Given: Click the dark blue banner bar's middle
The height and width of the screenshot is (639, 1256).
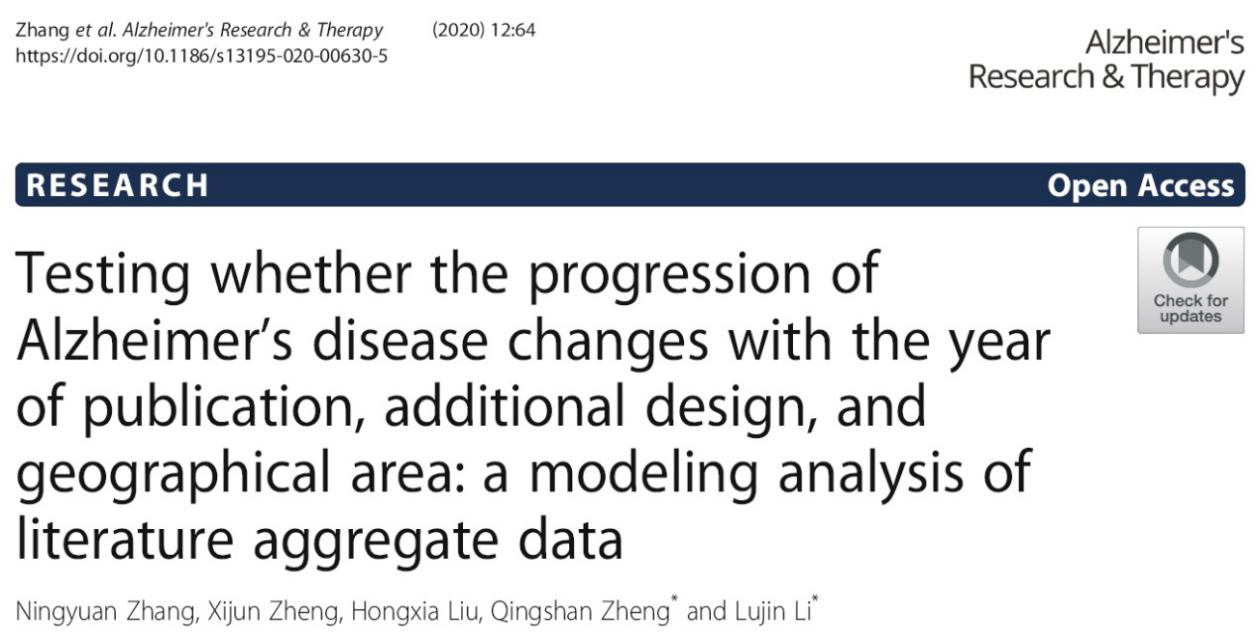Looking at the screenshot, I should [x=630, y=186].
